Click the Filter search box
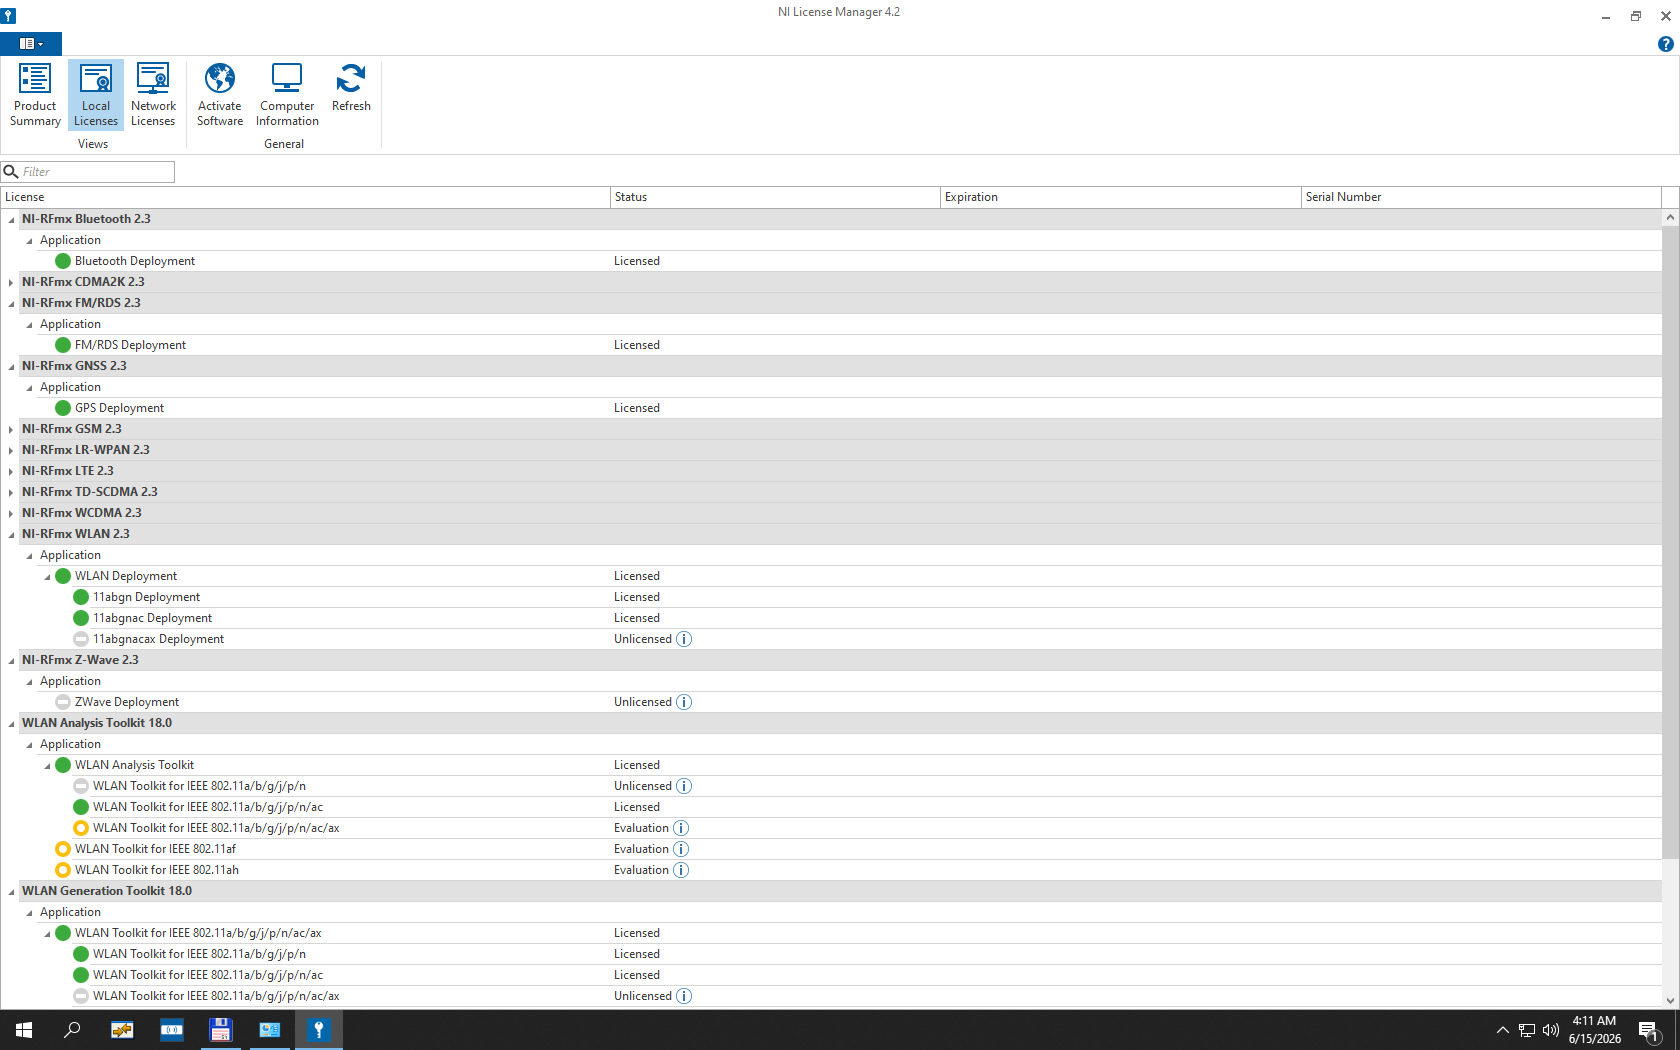 pyautogui.click(x=88, y=172)
